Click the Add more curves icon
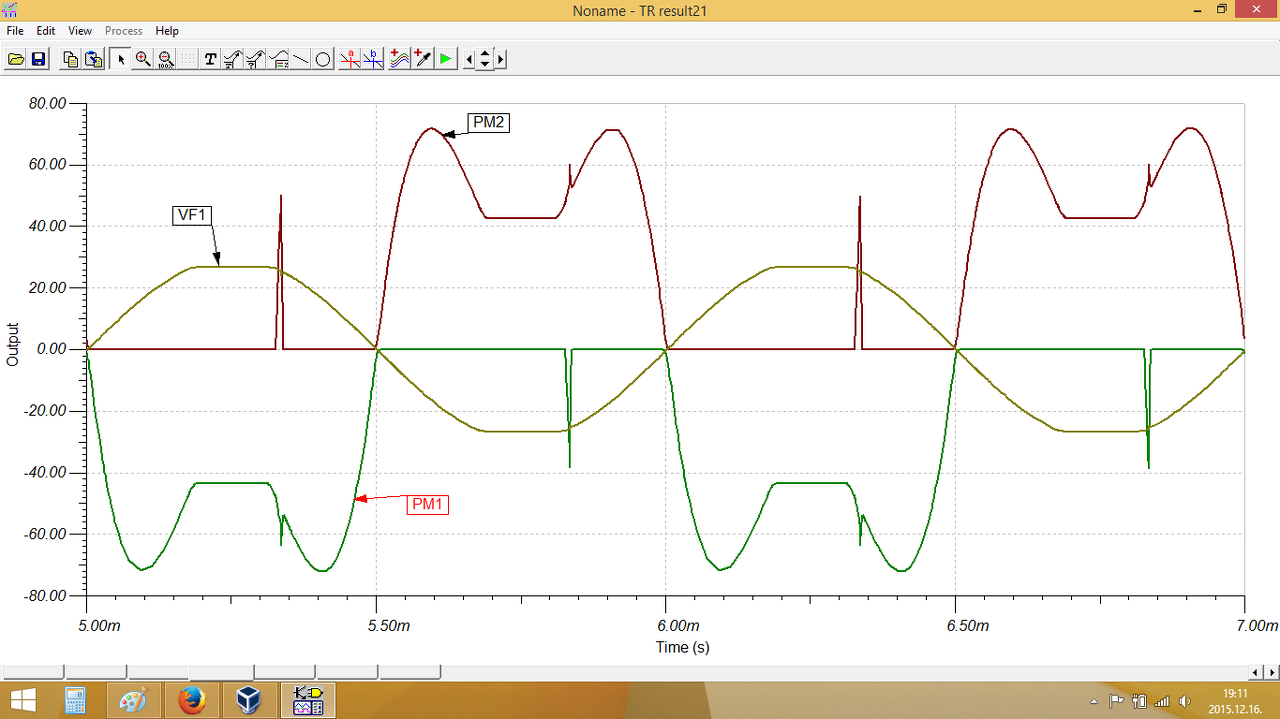 (x=400, y=59)
